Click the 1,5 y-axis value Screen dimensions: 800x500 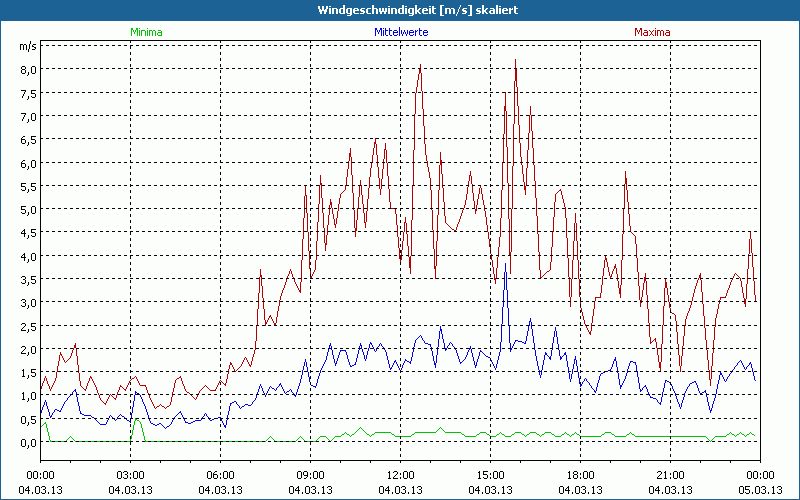29,373
